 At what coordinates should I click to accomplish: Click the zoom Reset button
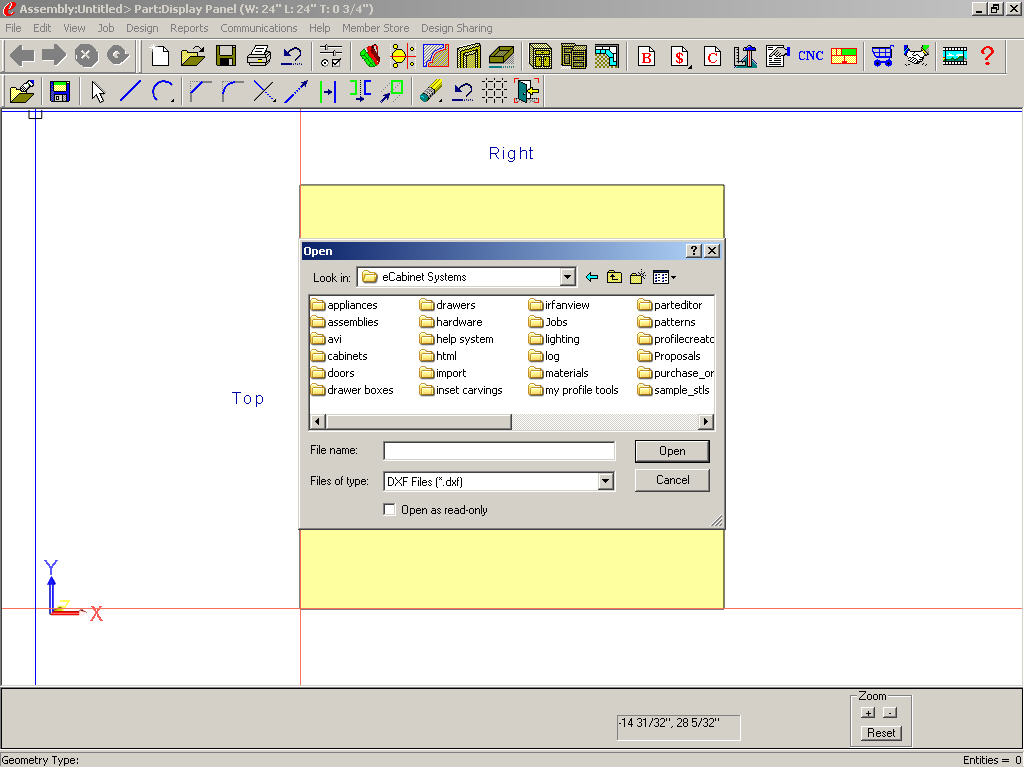click(x=881, y=733)
